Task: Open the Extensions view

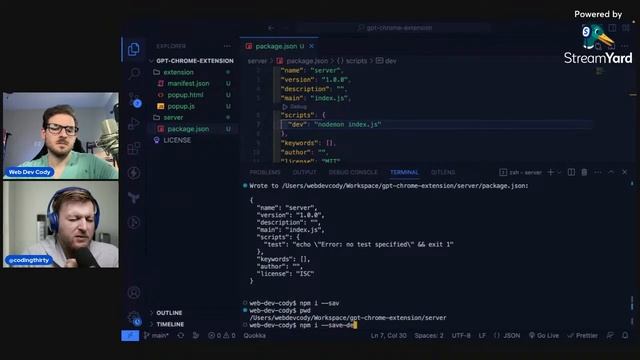Action: [x=134, y=148]
